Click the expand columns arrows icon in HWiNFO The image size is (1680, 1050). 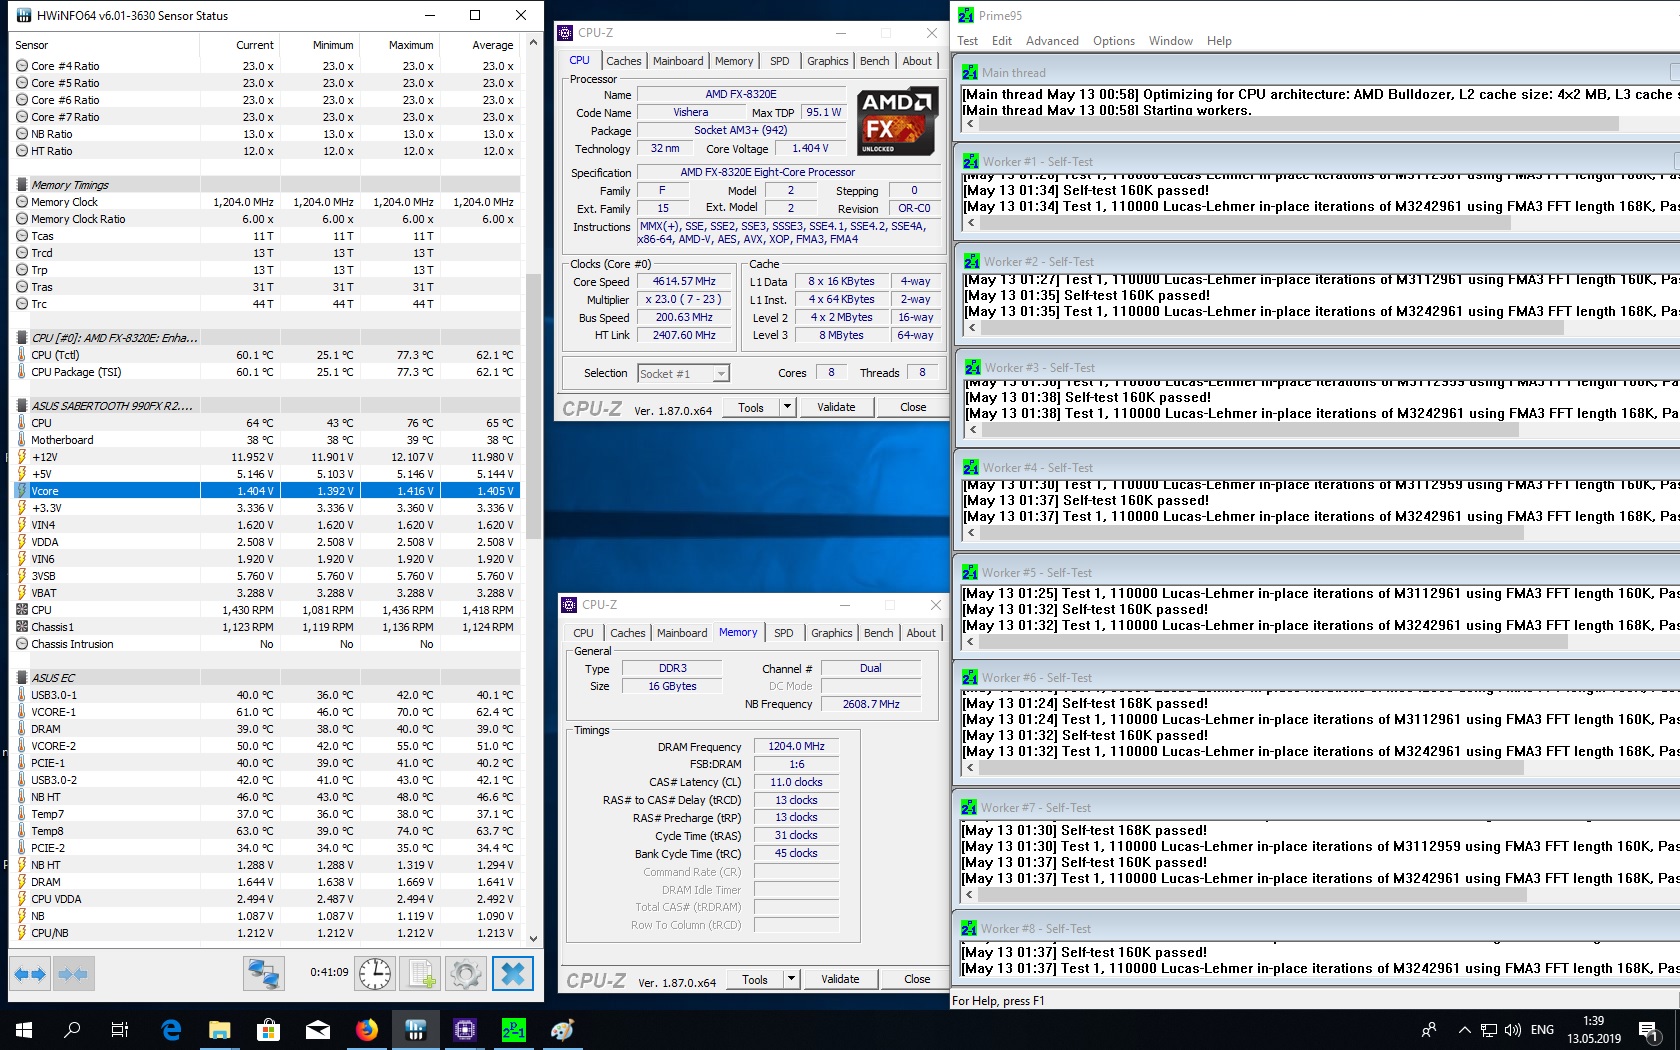(x=30, y=973)
